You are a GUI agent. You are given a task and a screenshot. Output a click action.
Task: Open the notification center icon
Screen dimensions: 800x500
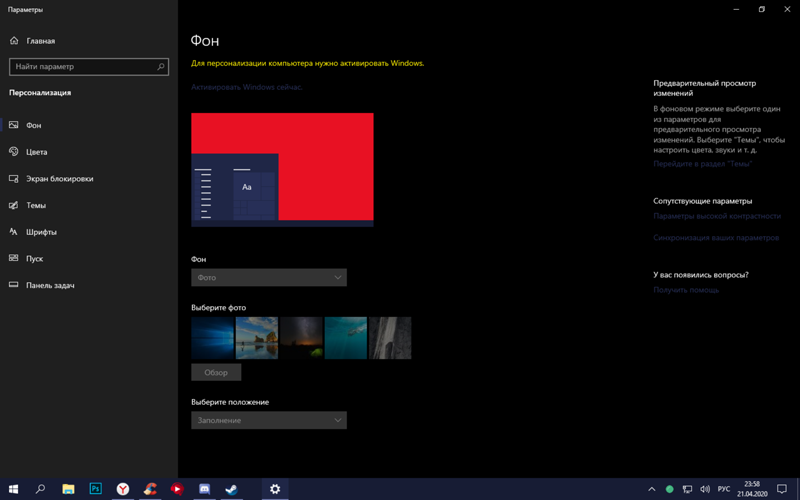782,489
